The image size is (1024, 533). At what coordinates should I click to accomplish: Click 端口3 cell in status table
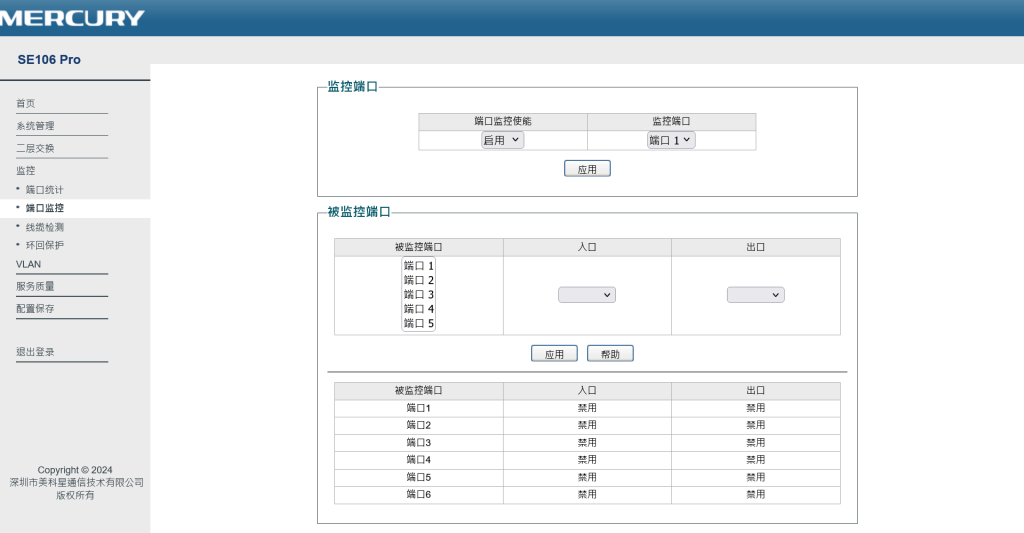tap(419, 442)
